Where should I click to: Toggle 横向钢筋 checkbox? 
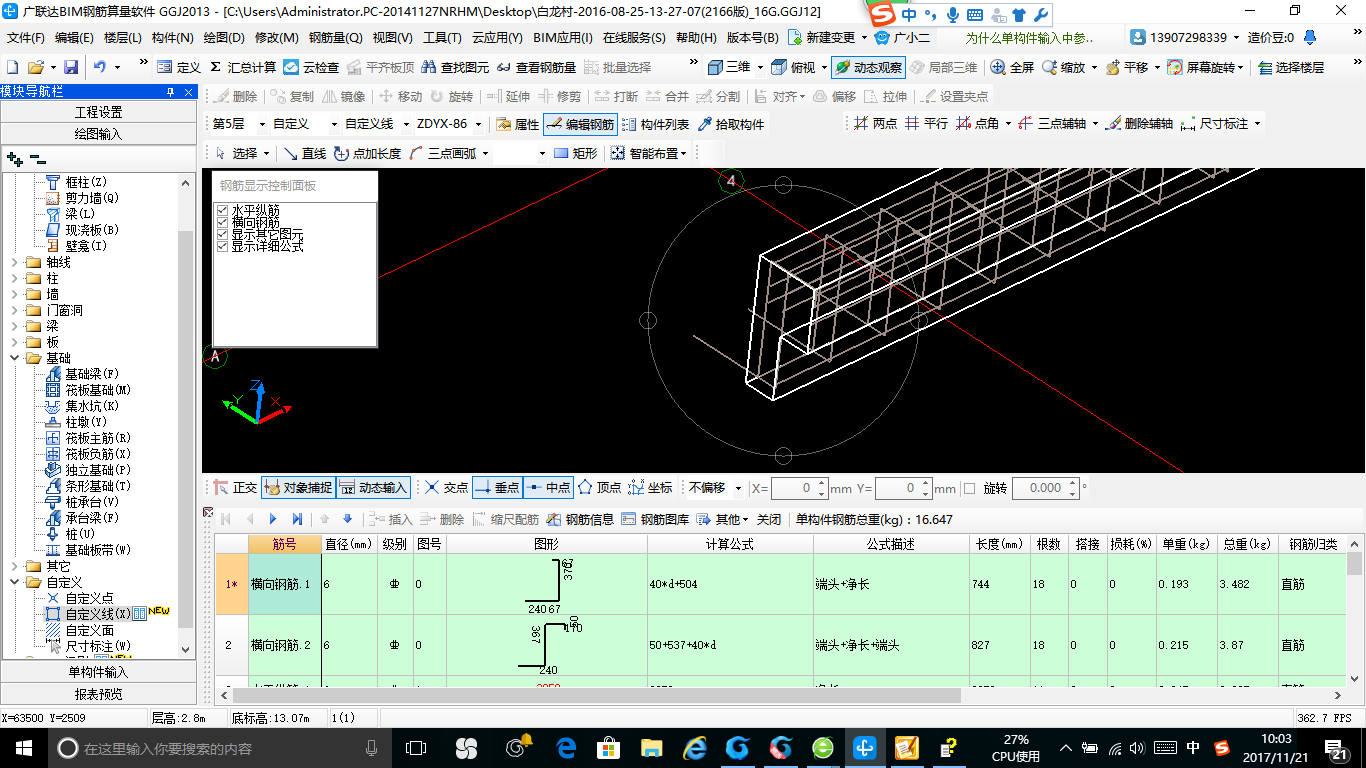pos(222,222)
